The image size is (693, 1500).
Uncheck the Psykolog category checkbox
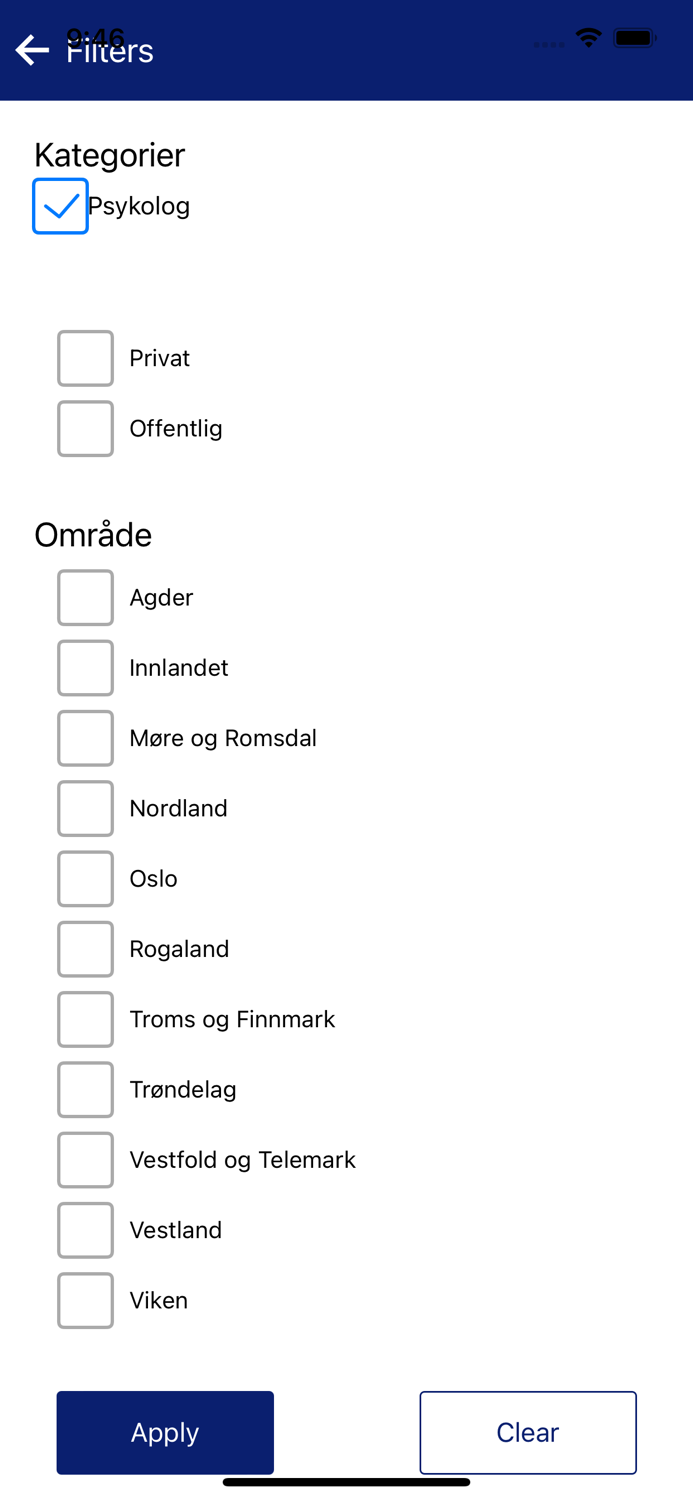pos(60,206)
